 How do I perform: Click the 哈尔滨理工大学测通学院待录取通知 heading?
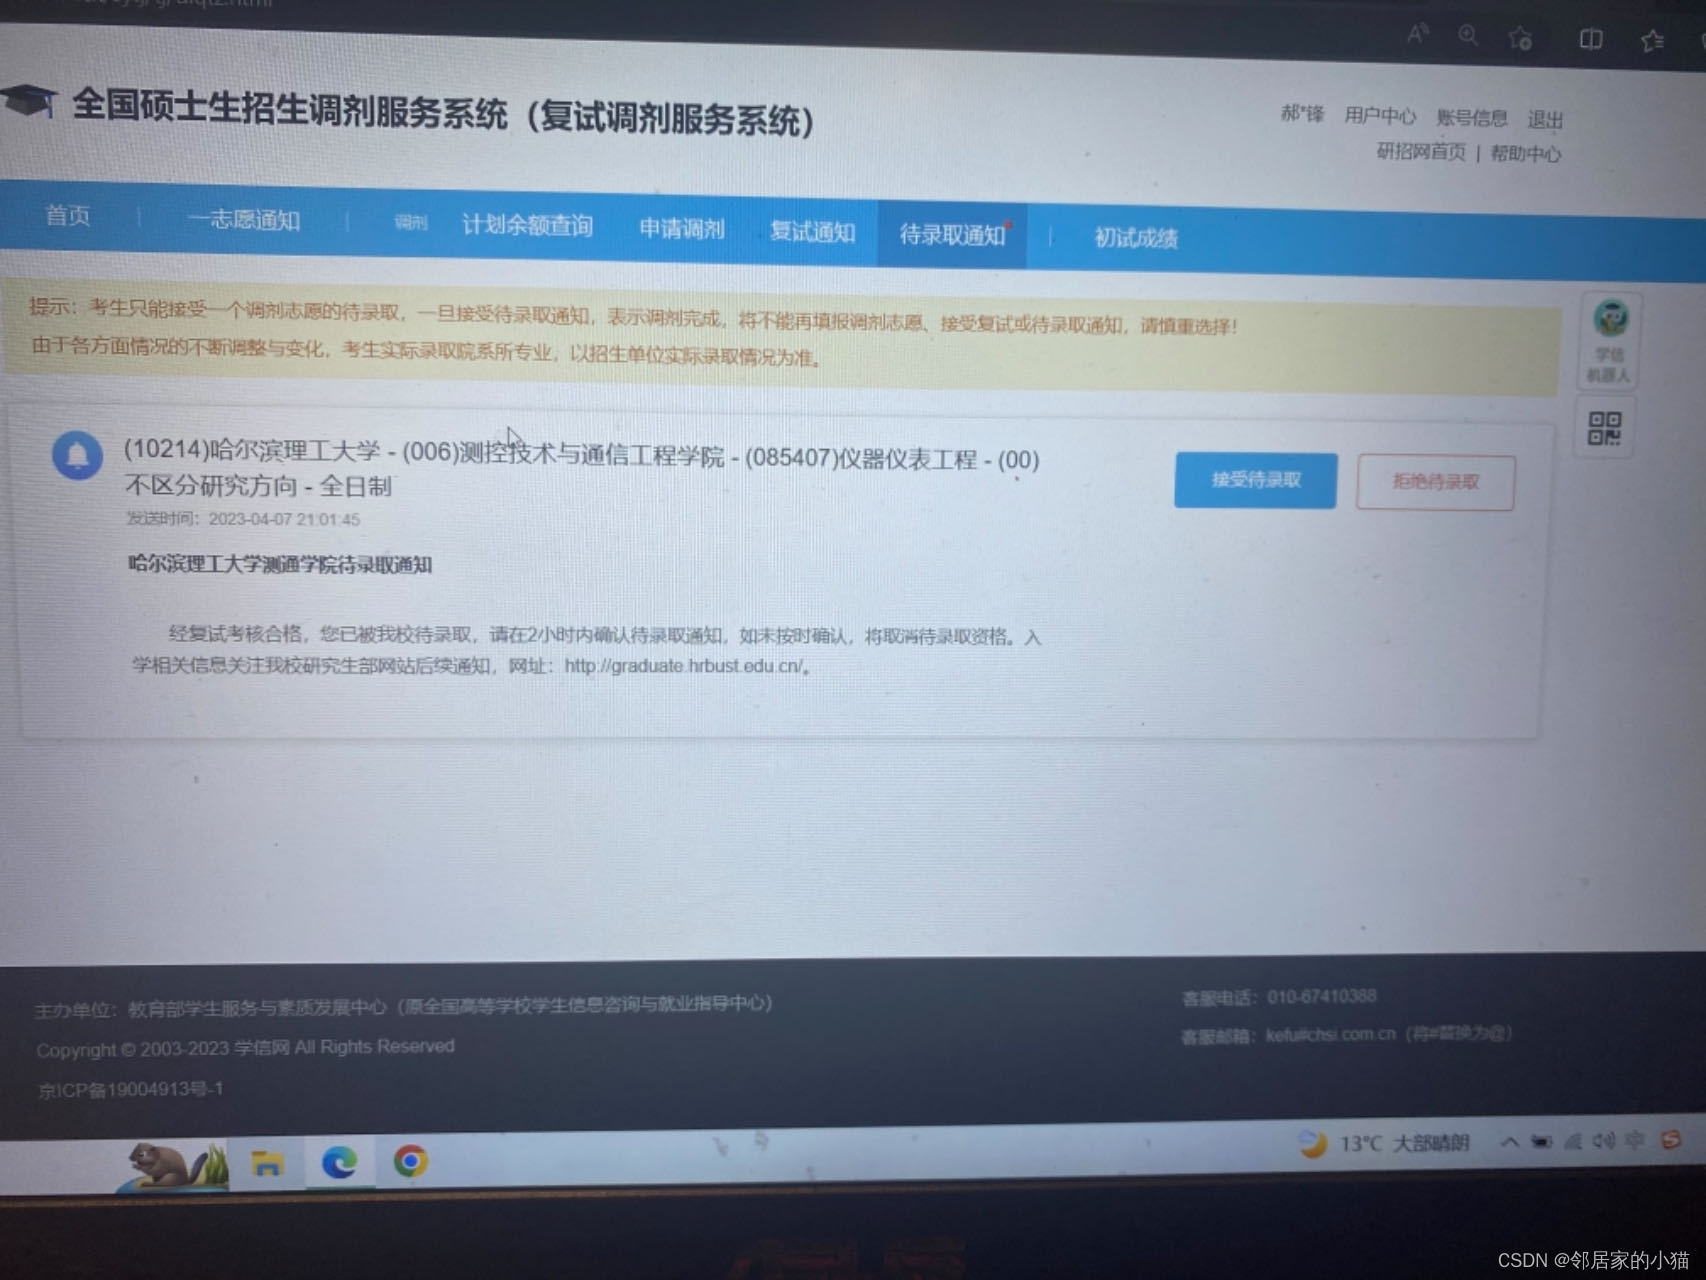coord(280,564)
